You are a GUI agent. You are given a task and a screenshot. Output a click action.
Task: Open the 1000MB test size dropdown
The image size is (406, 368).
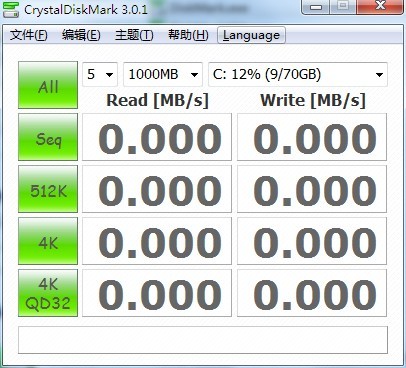(x=163, y=74)
